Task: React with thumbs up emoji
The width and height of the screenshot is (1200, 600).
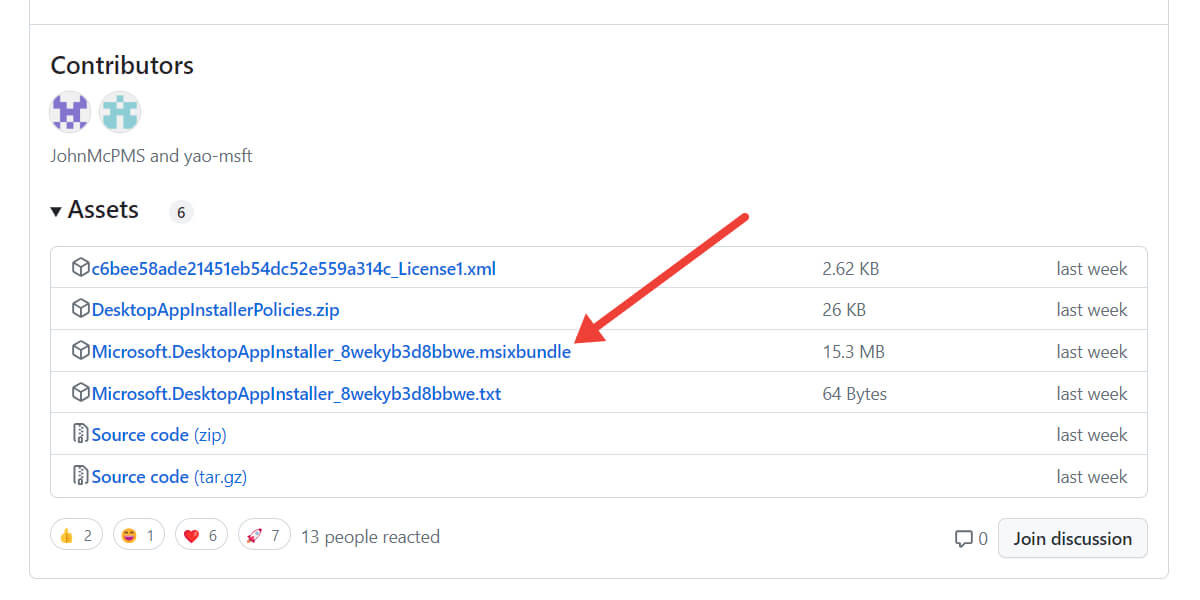Action: coord(77,536)
